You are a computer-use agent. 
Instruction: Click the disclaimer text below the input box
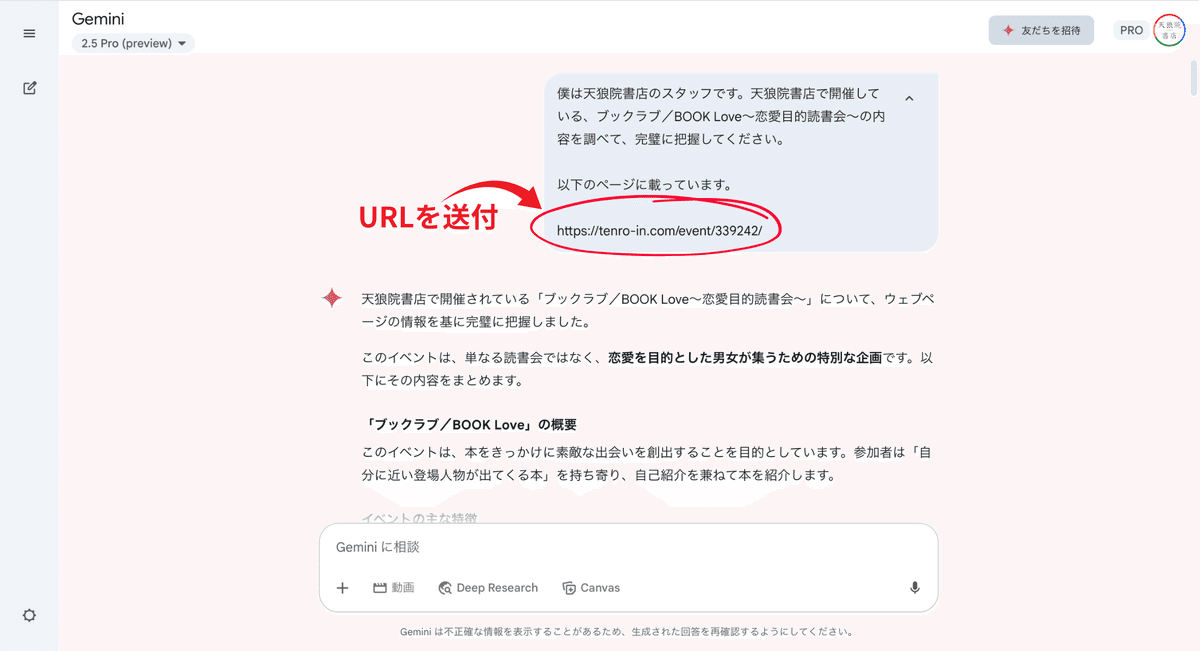point(627,632)
